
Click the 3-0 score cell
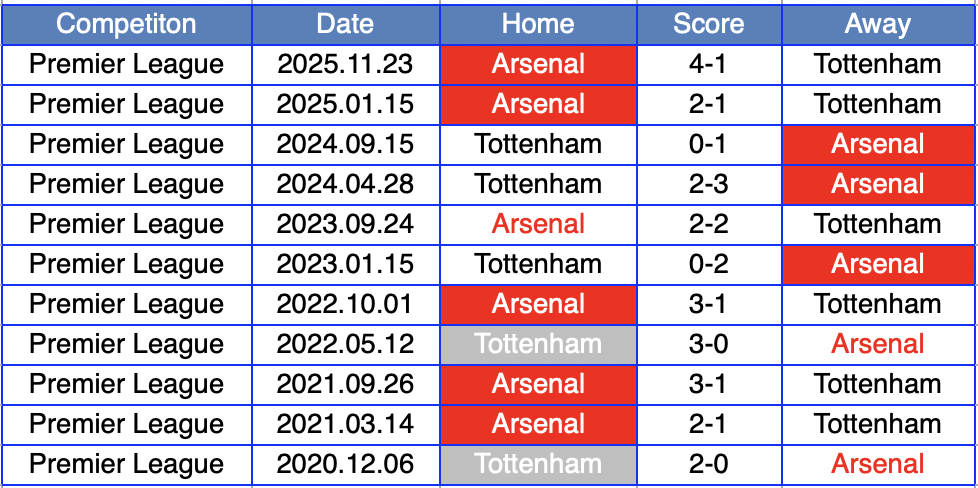click(709, 344)
